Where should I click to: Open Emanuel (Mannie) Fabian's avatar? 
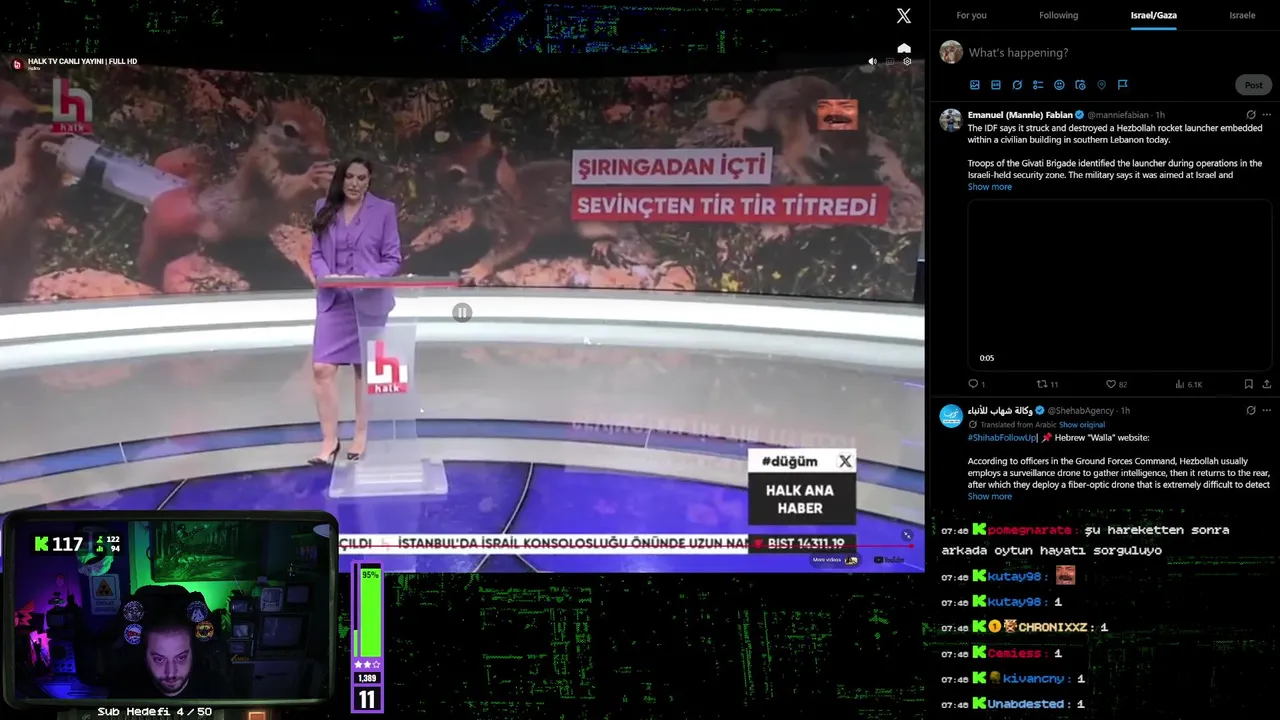tap(951, 120)
